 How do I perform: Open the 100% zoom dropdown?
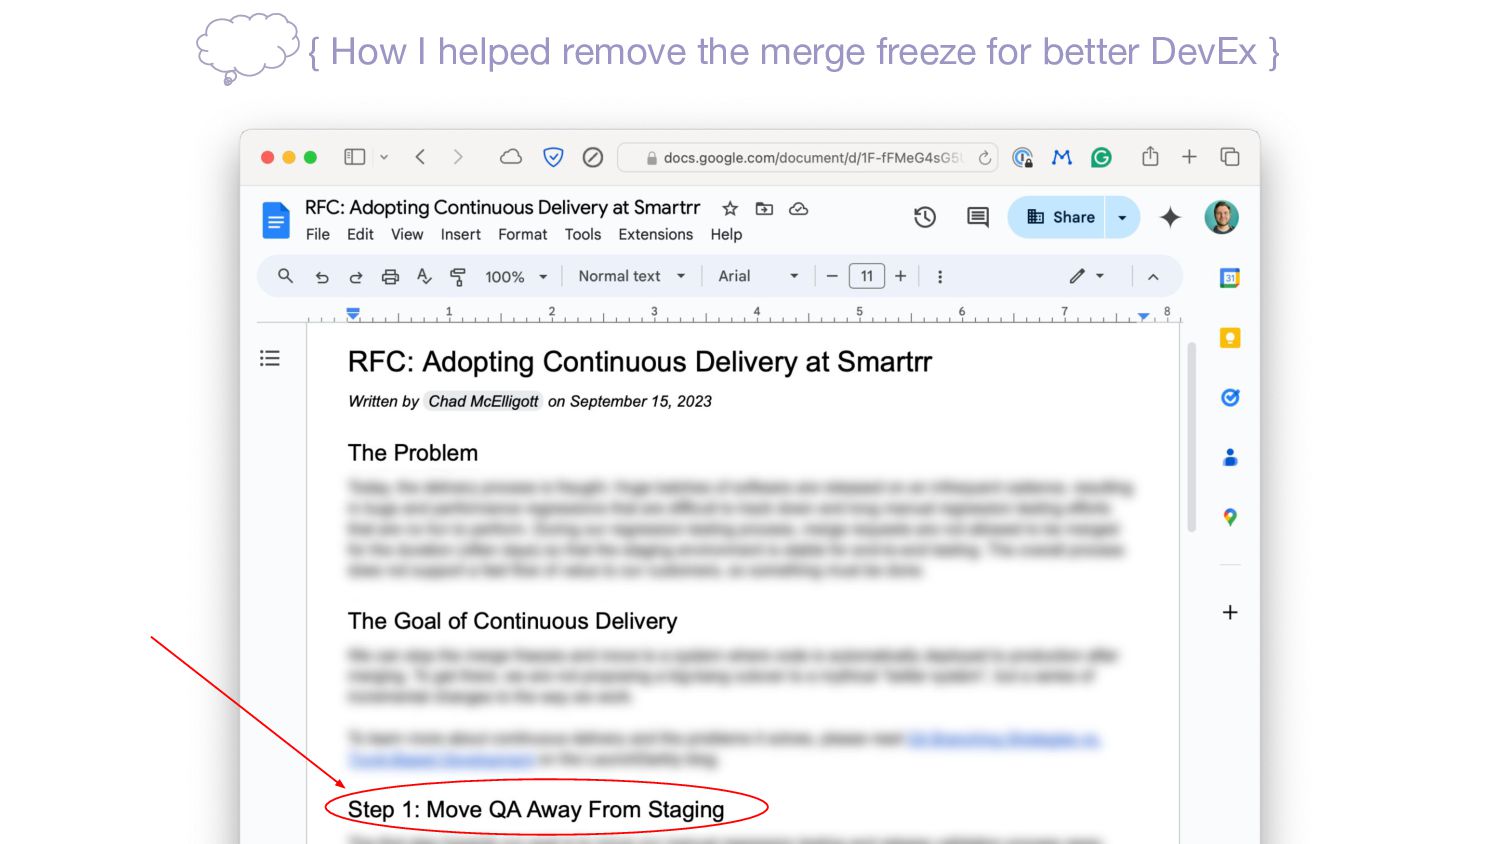click(x=516, y=277)
